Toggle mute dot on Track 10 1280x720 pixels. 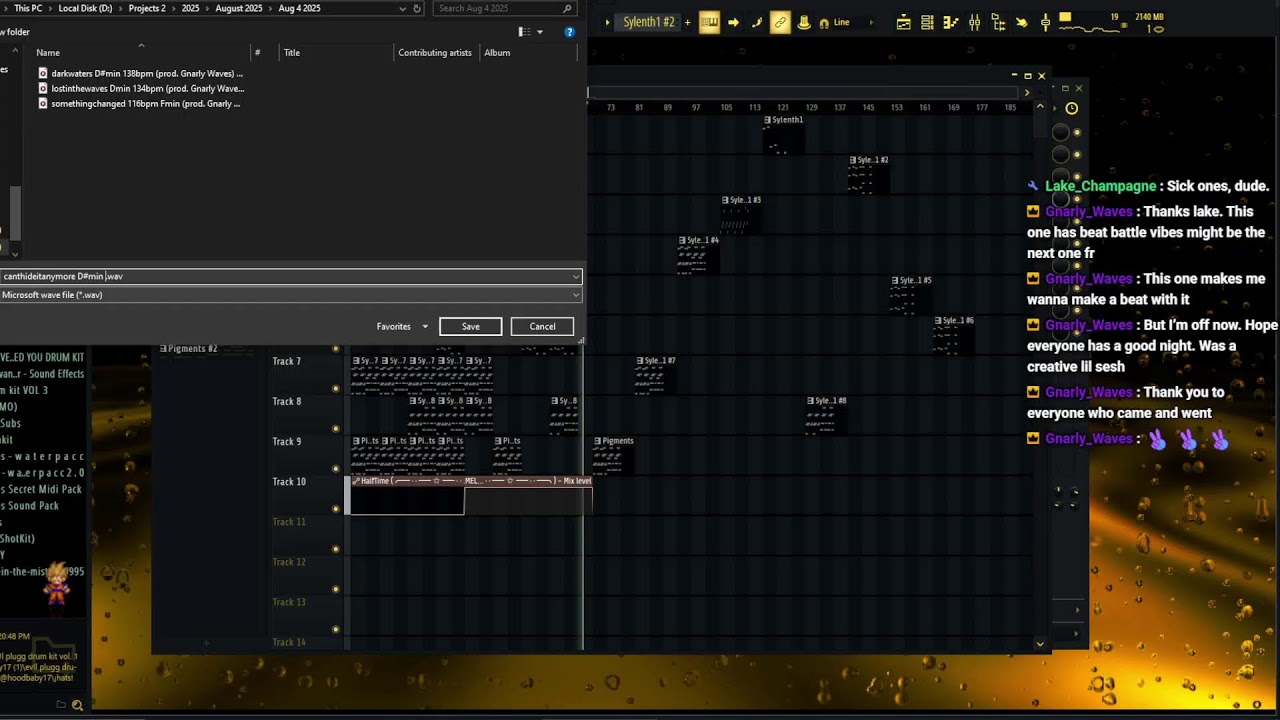coord(336,508)
